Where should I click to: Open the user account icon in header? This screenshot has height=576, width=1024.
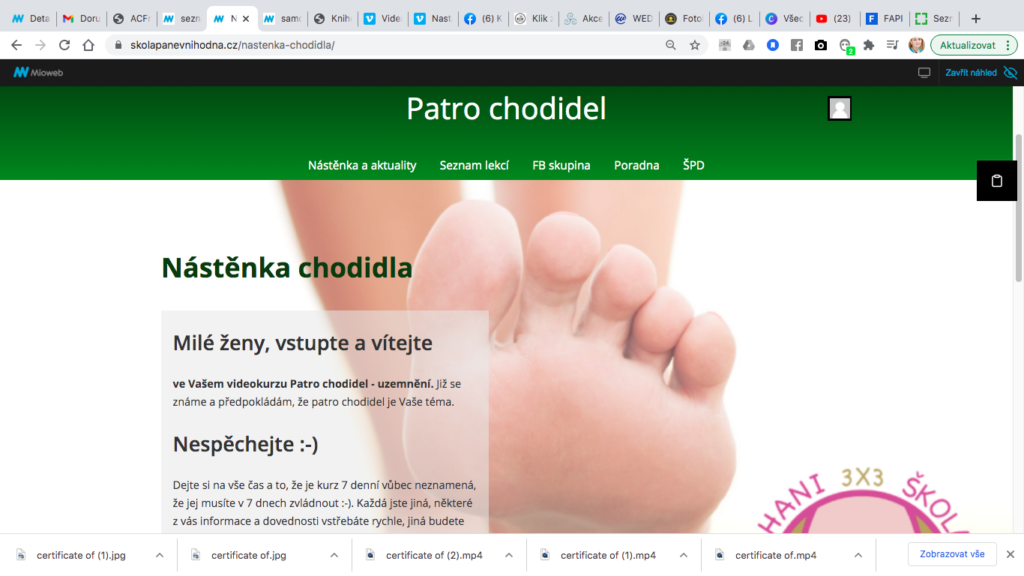(839, 108)
